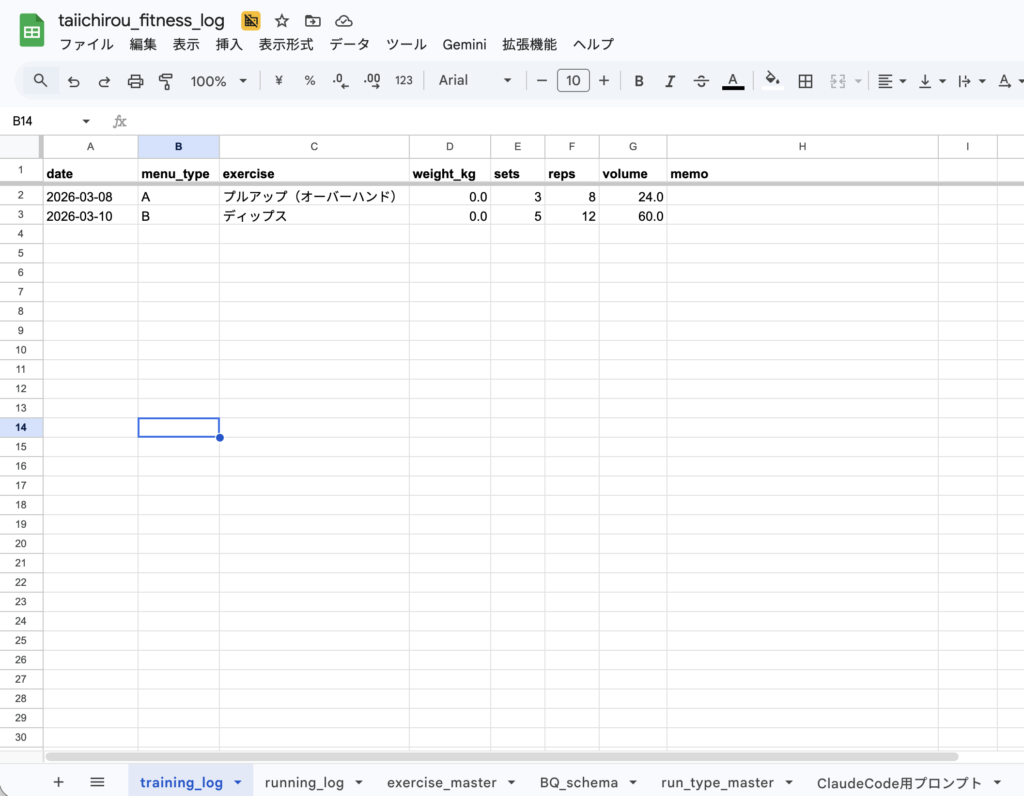Star this spreadsheet document
Image resolution: width=1024 pixels, height=796 pixels.
[282, 21]
